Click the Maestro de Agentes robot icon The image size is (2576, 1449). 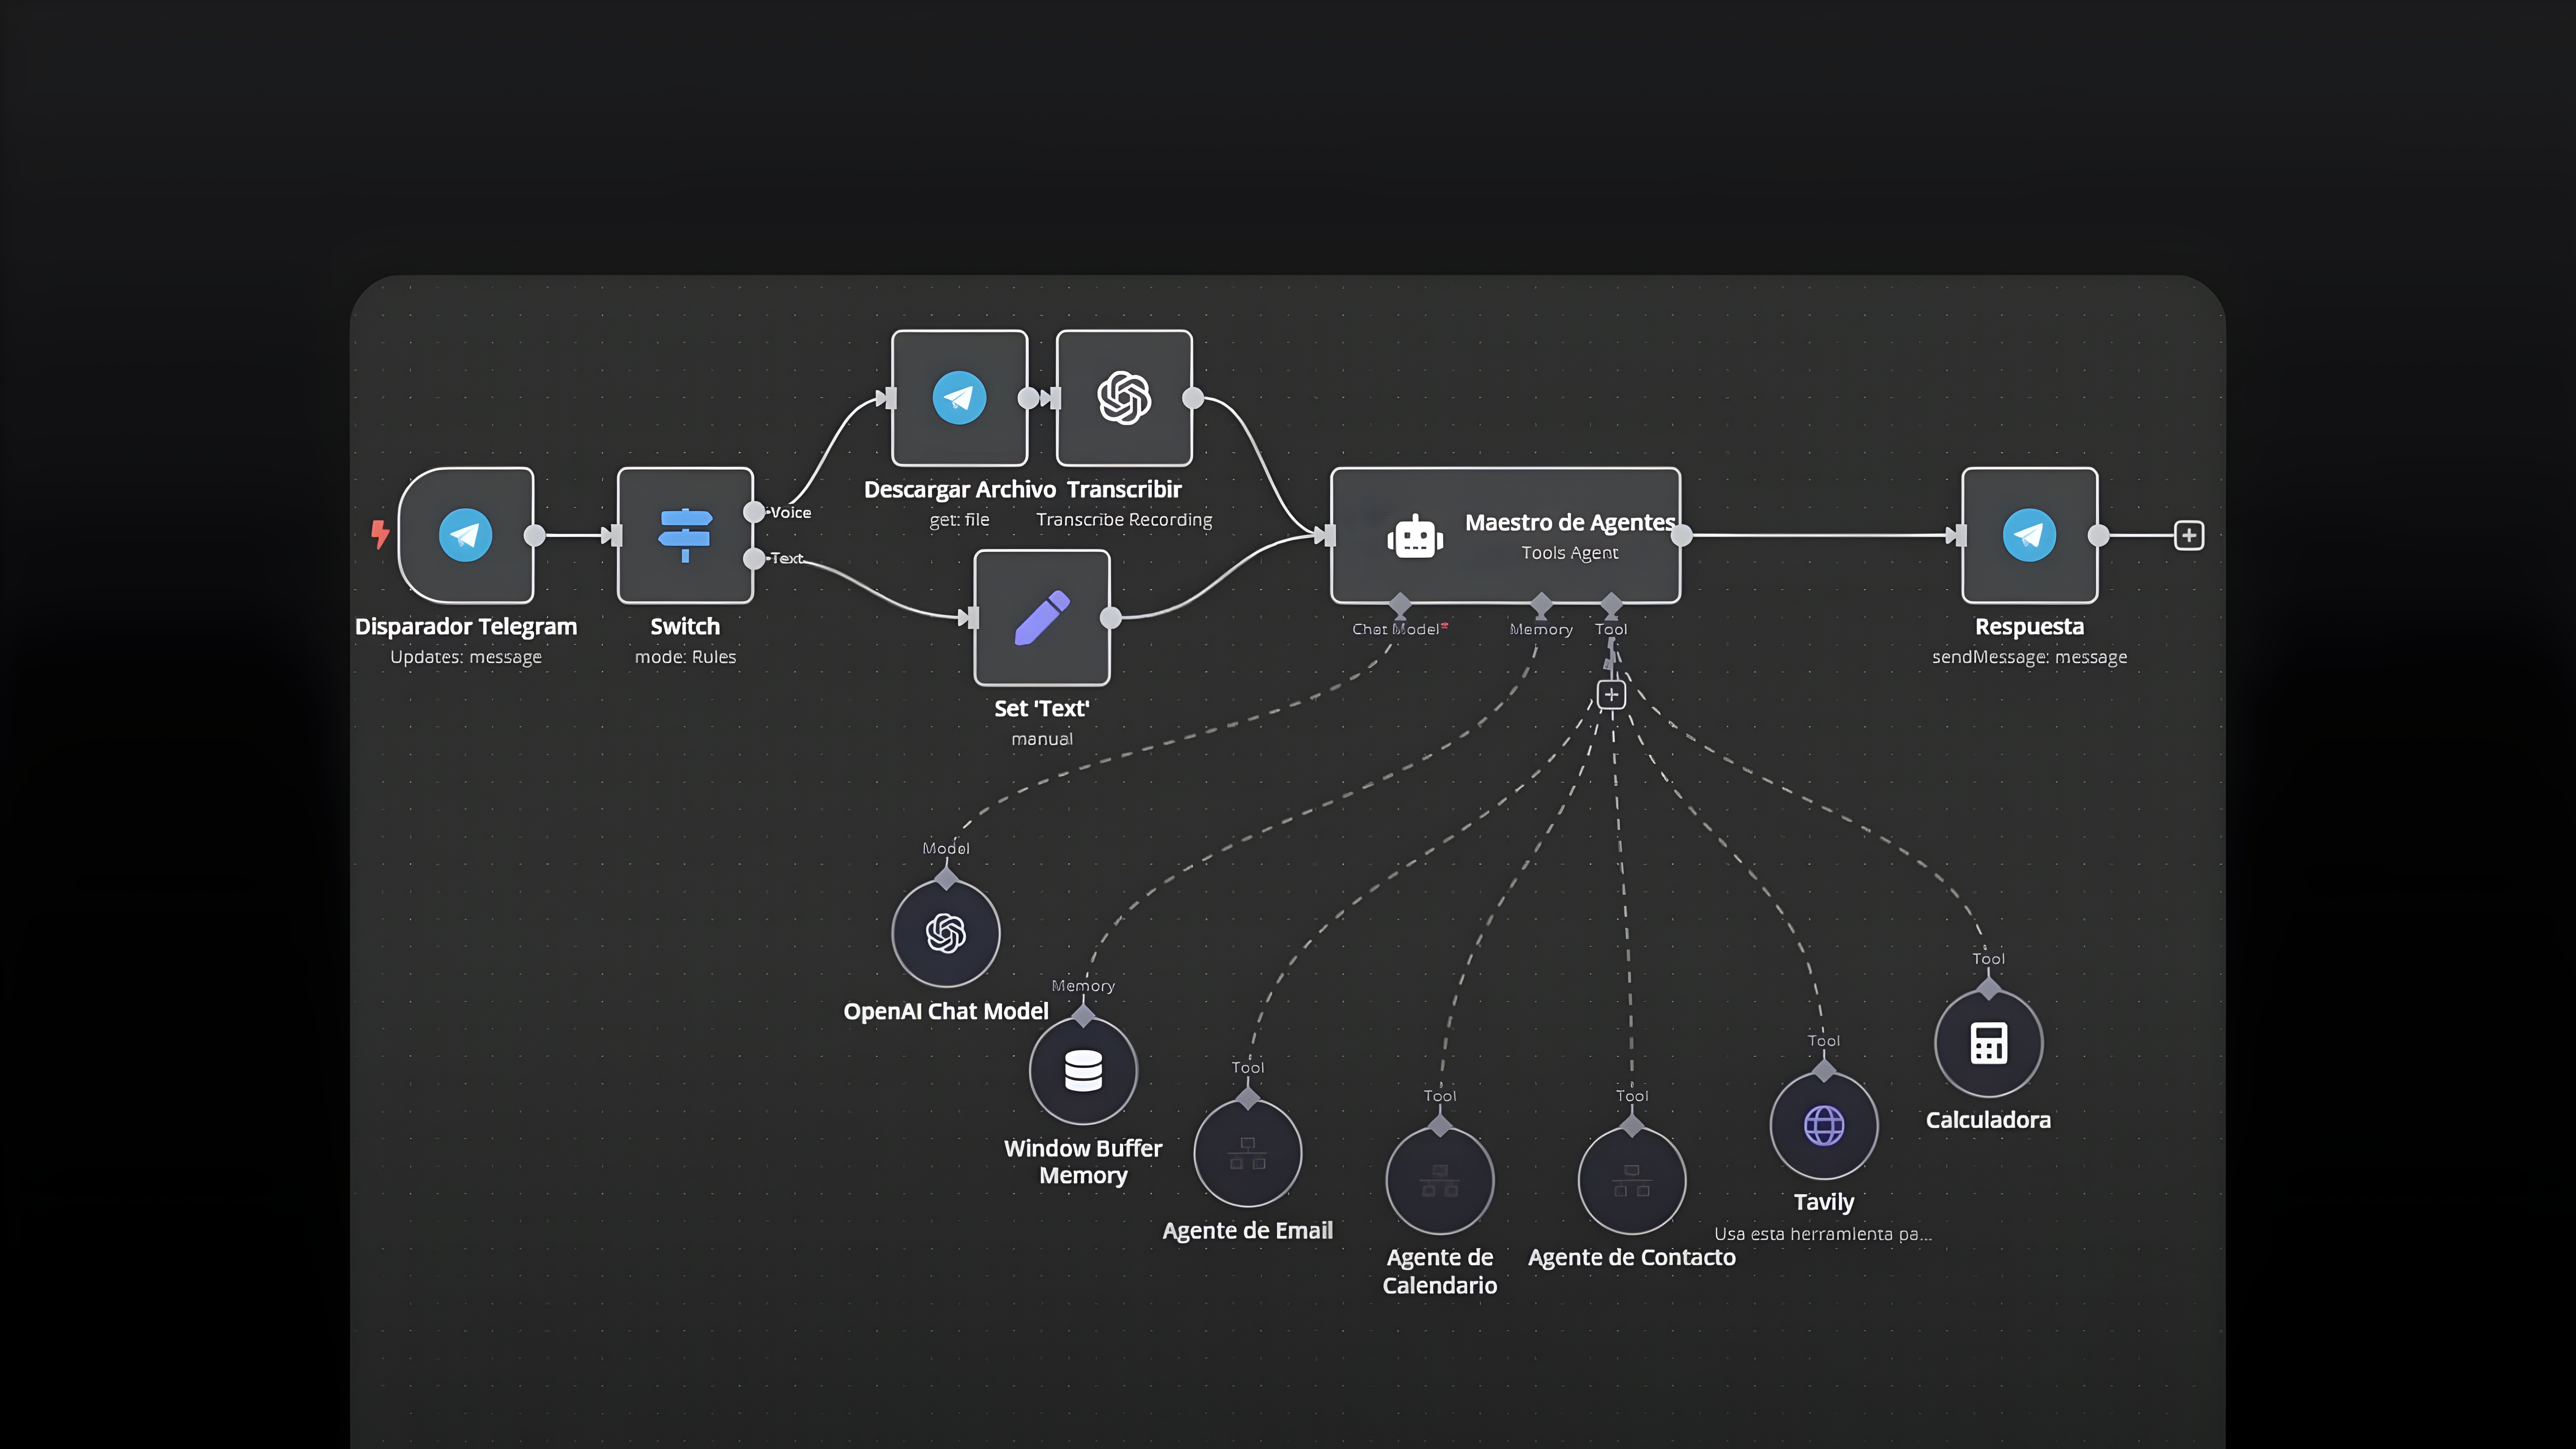click(1415, 537)
